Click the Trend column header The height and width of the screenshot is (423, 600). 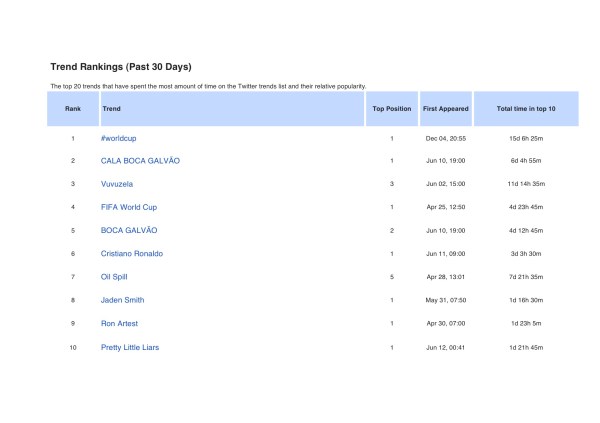[x=112, y=107]
